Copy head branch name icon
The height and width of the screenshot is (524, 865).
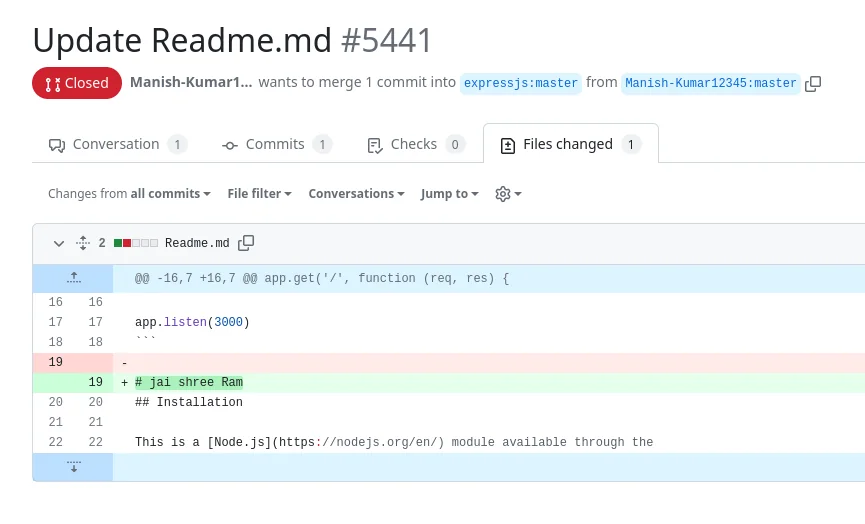click(813, 84)
